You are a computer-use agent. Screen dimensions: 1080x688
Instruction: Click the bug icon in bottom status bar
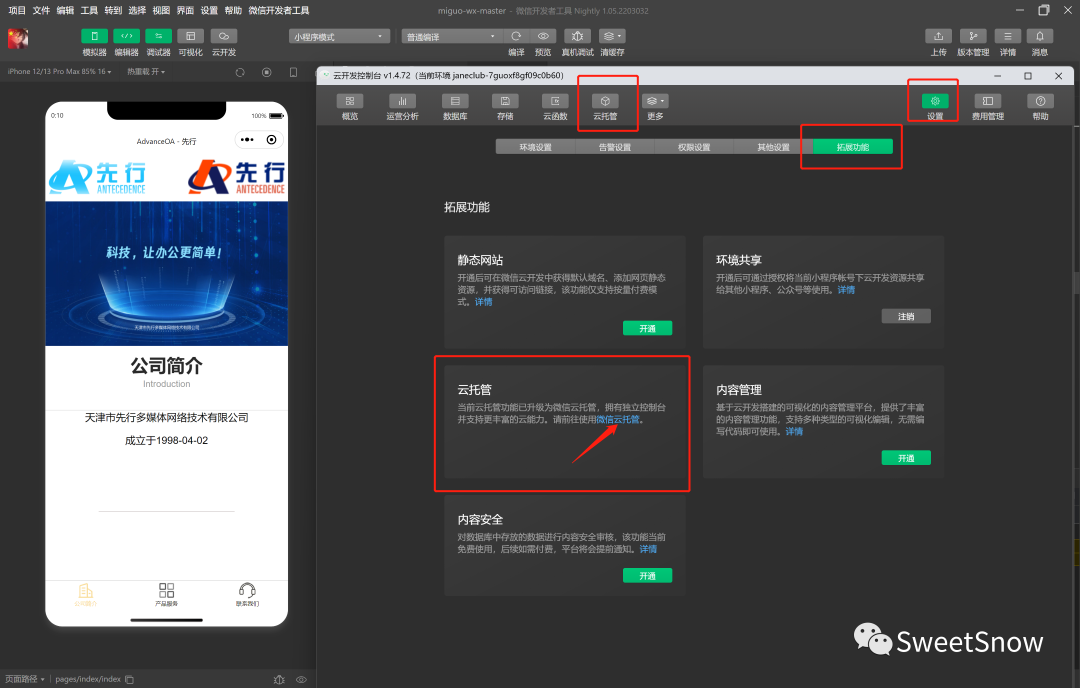[279, 680]
